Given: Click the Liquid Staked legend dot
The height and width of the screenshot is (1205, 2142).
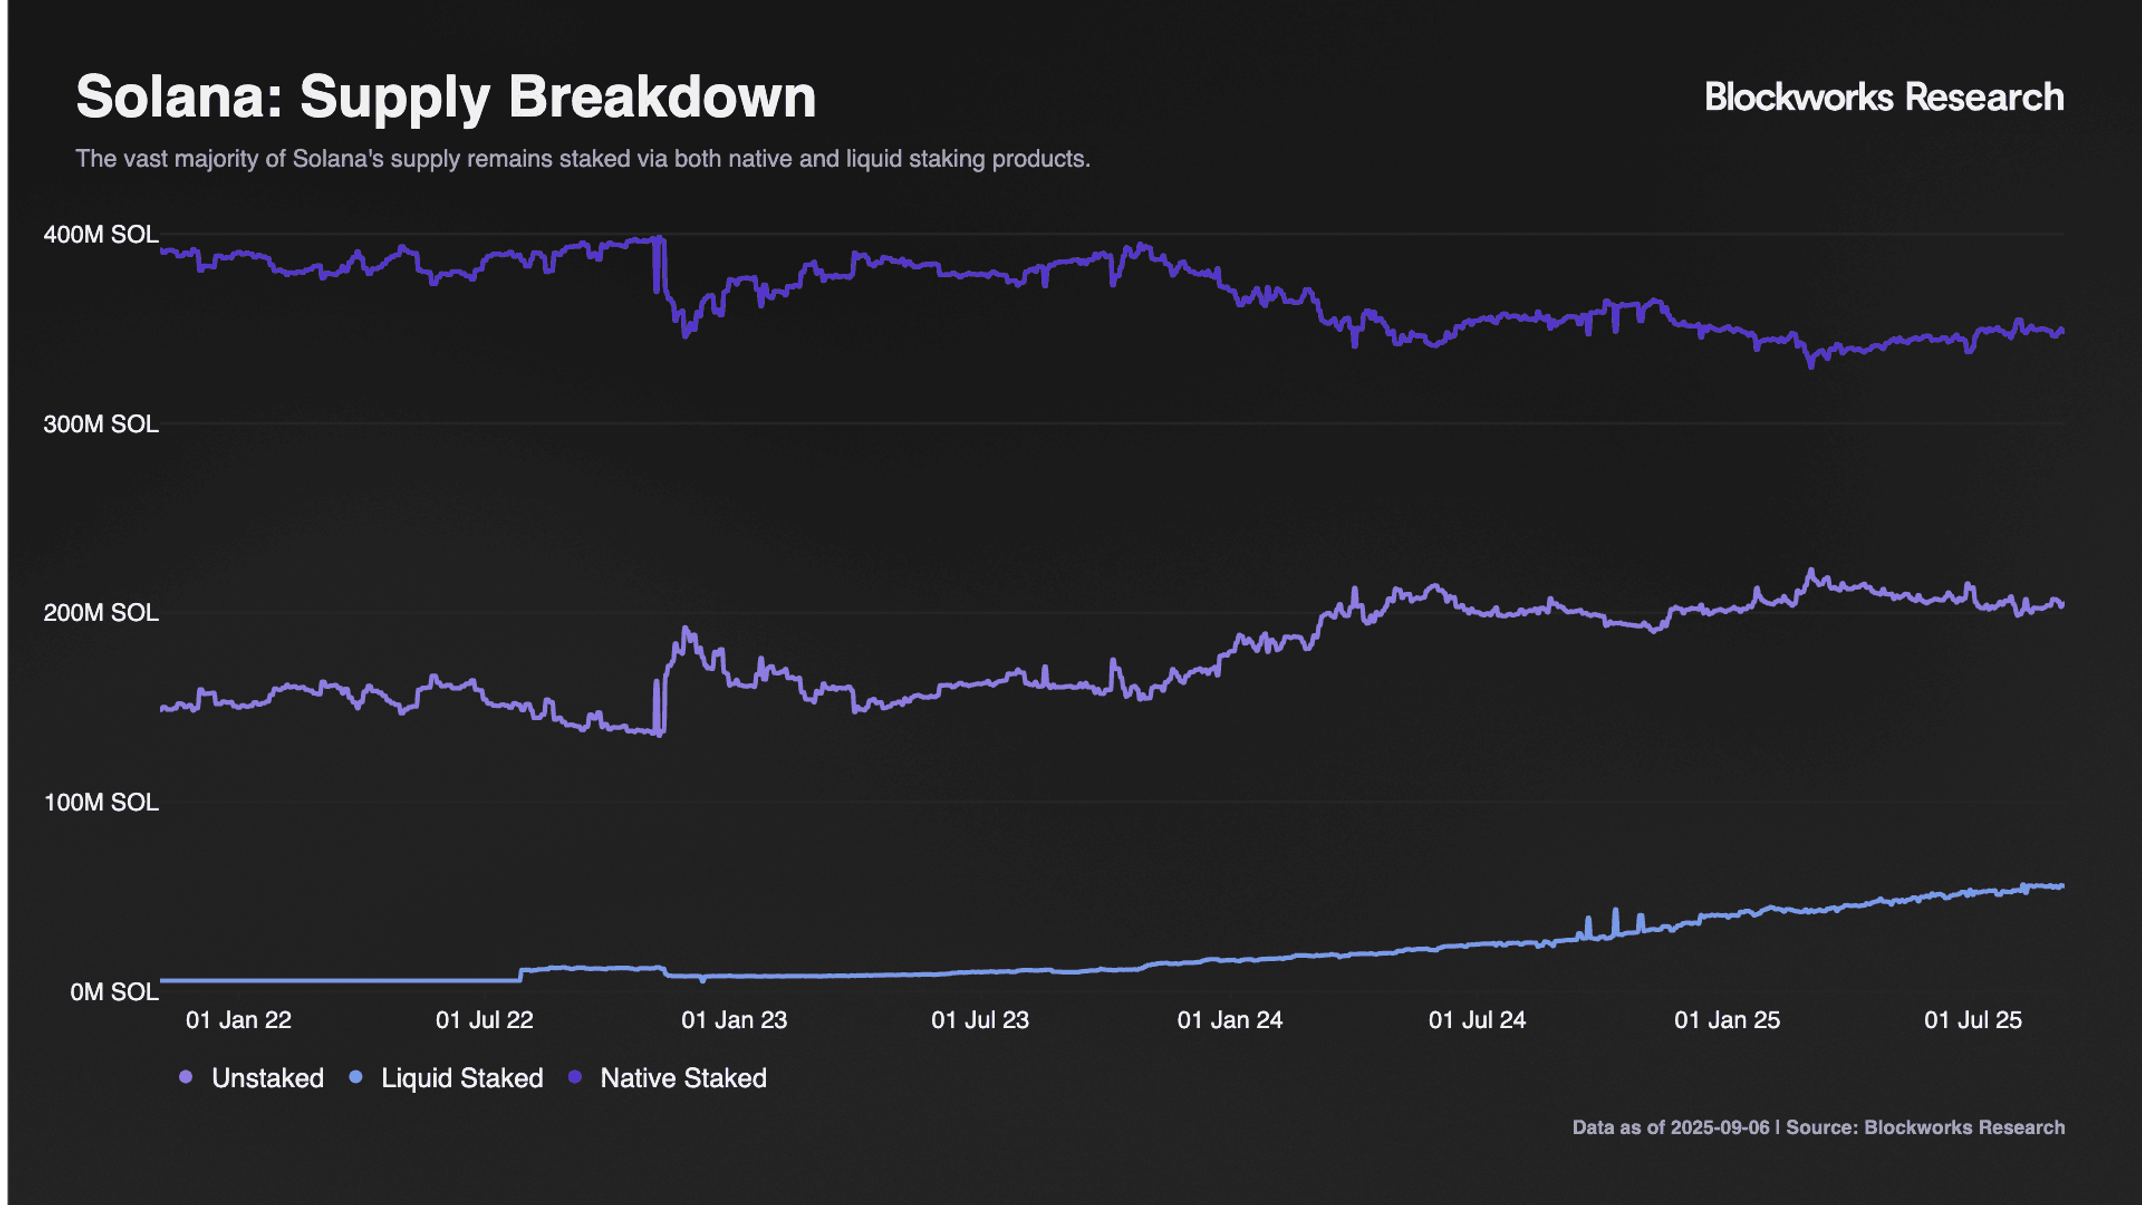Looking at the screenshot, I should [x=355, y=1077].
